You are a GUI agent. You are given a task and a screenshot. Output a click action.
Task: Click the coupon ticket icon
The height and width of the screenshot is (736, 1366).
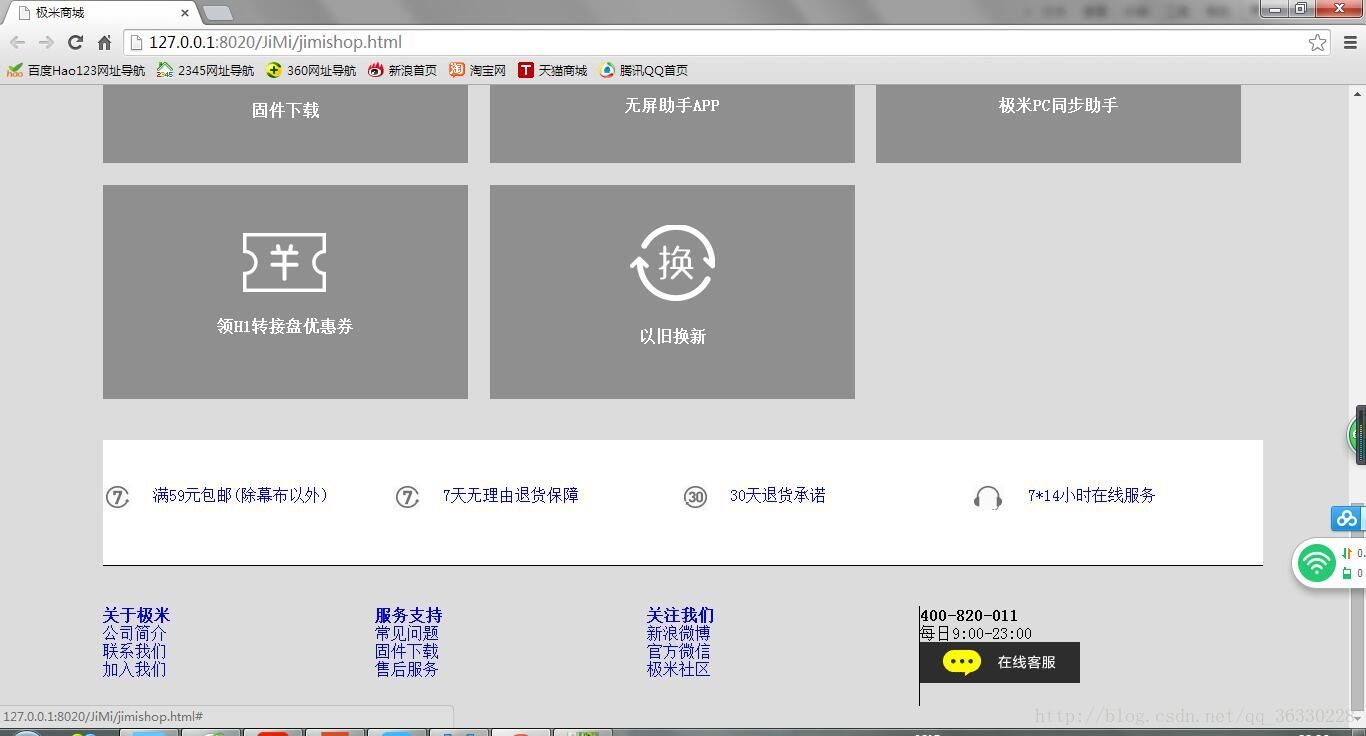[285, 262]
